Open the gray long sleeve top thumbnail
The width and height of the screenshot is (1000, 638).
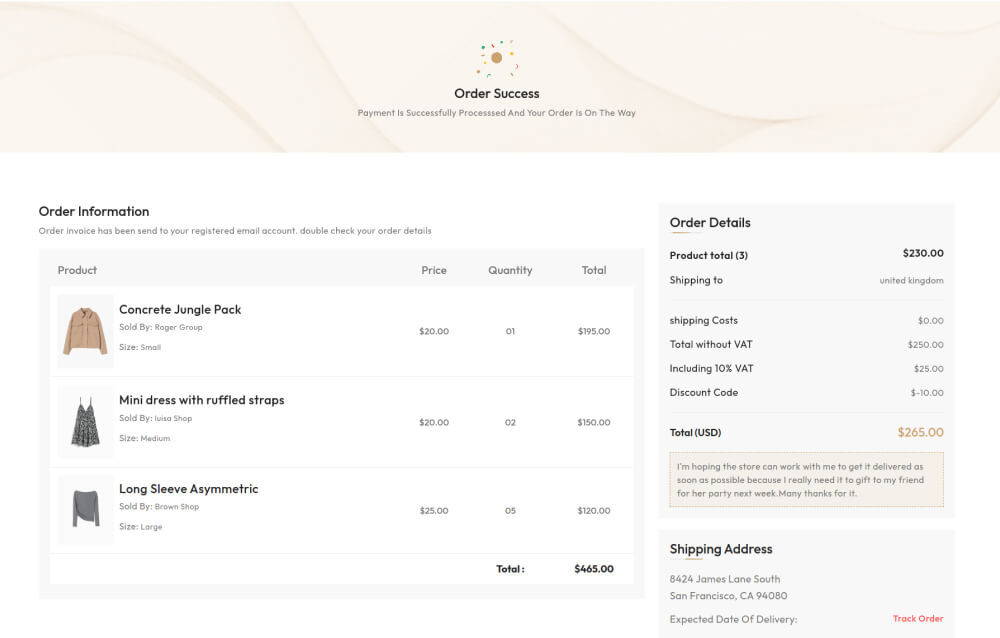(85, 510)
